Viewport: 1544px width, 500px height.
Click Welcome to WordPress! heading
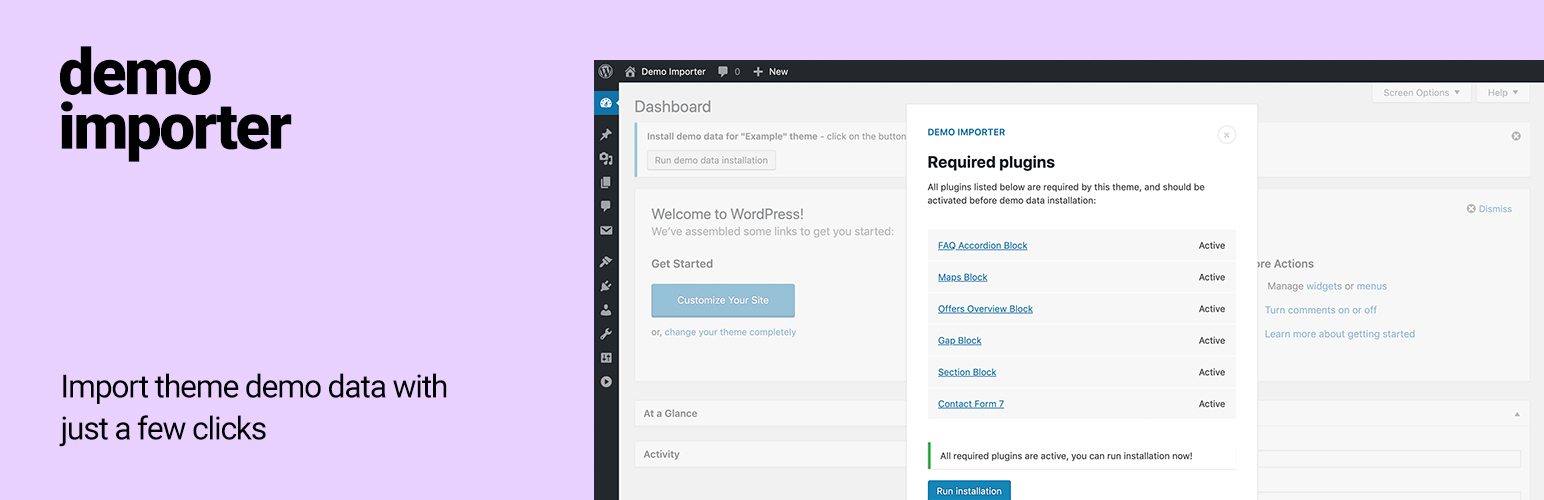727,214
